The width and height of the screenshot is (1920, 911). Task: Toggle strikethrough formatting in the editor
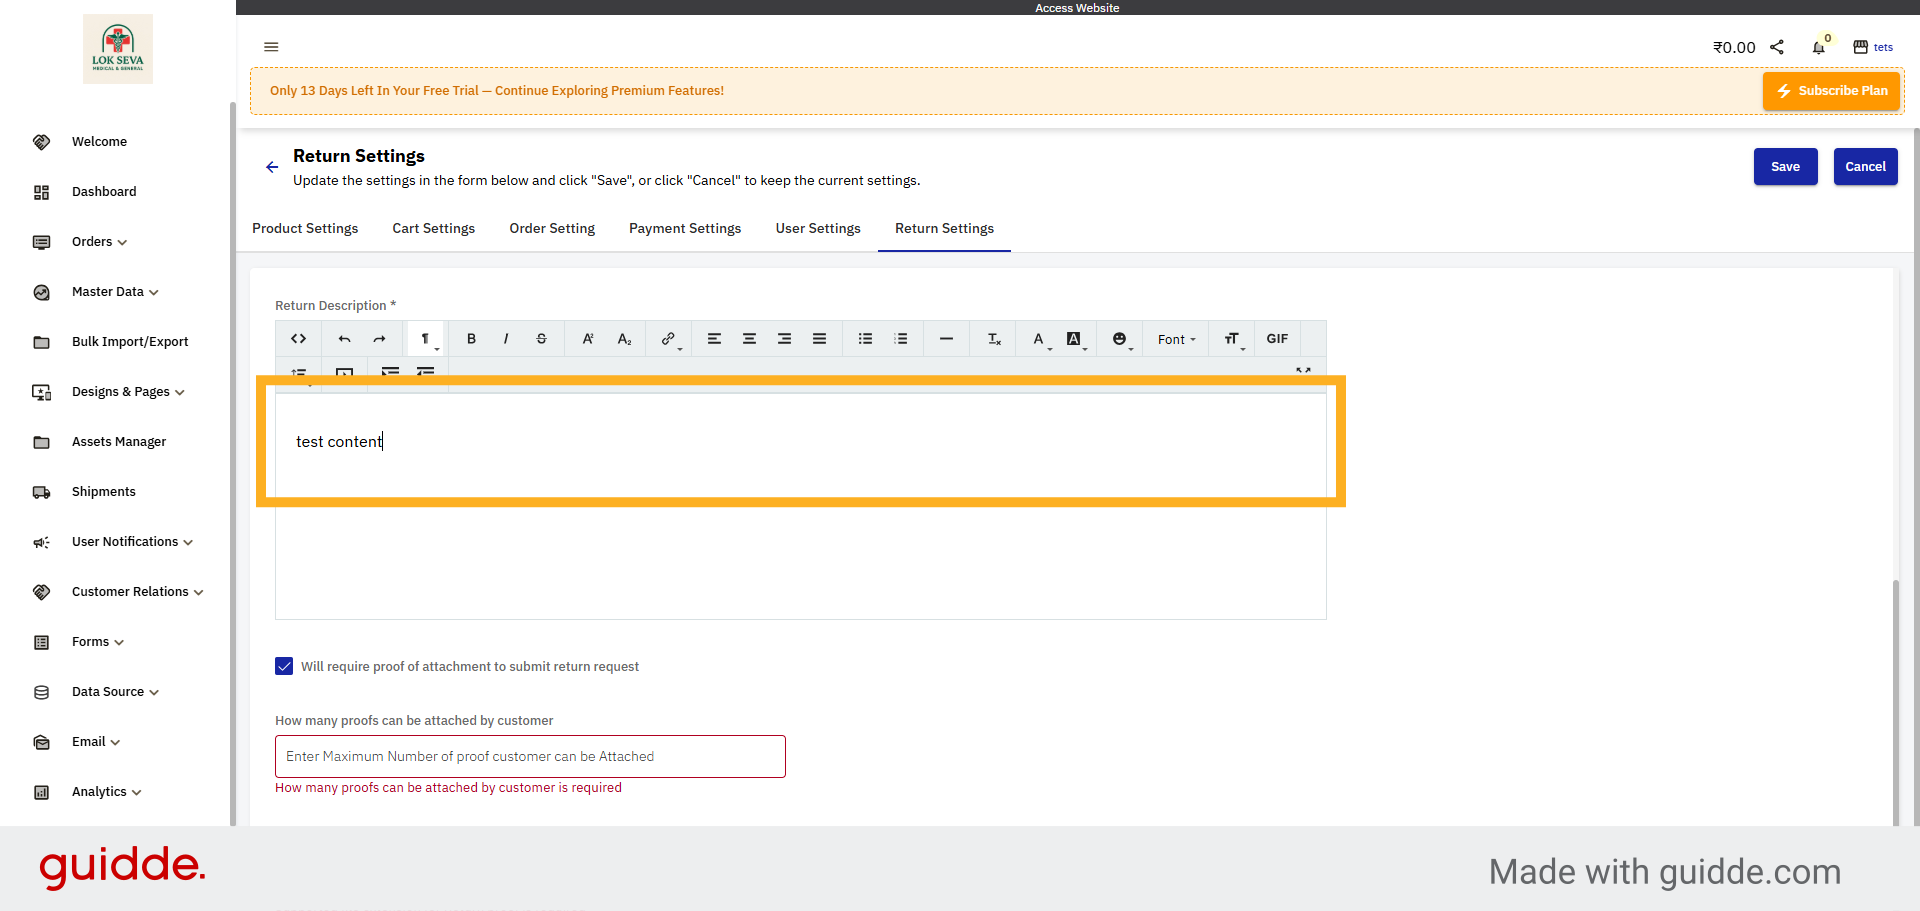[x=541, y=339]
